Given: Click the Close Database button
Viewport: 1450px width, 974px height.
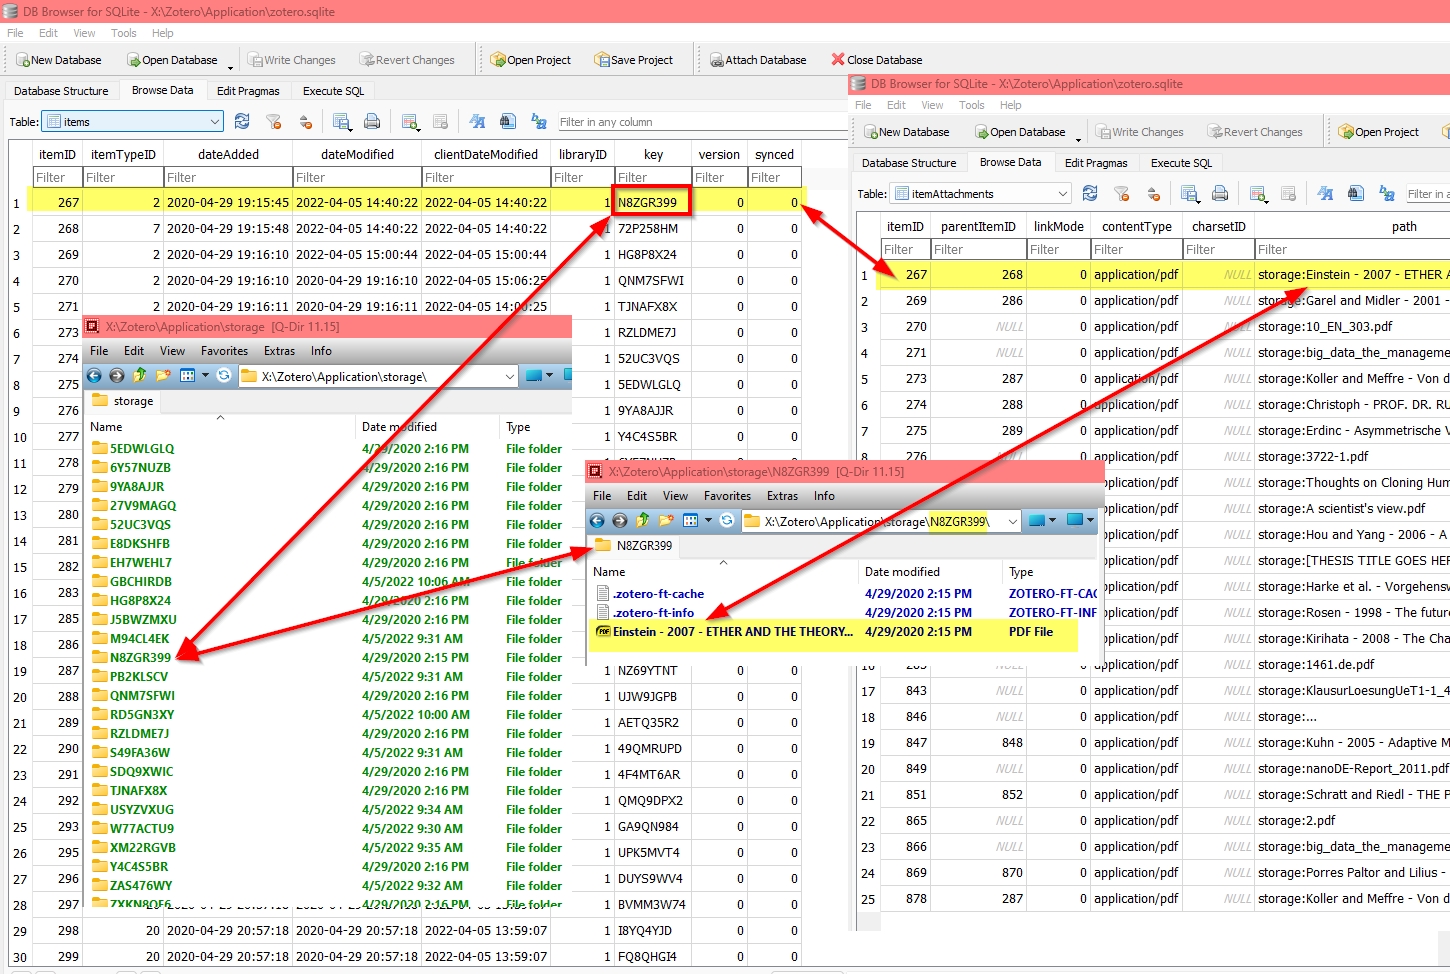Looking at the screenshot, I should point(876,60).
